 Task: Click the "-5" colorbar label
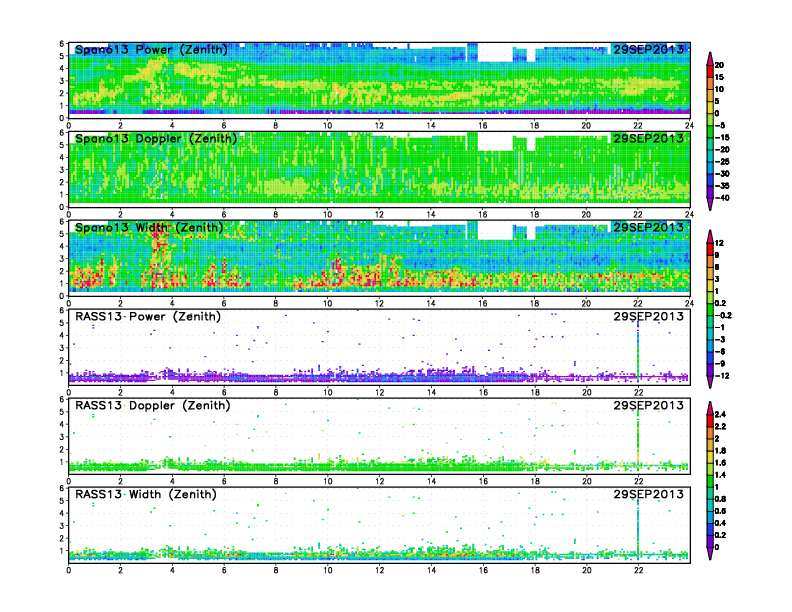point(720,126)
